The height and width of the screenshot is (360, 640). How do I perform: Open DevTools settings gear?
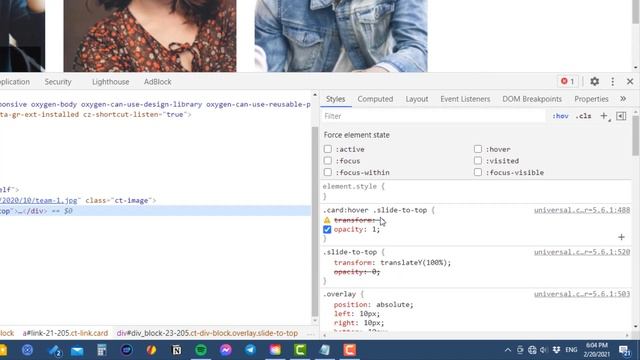(x=594, y=82)
